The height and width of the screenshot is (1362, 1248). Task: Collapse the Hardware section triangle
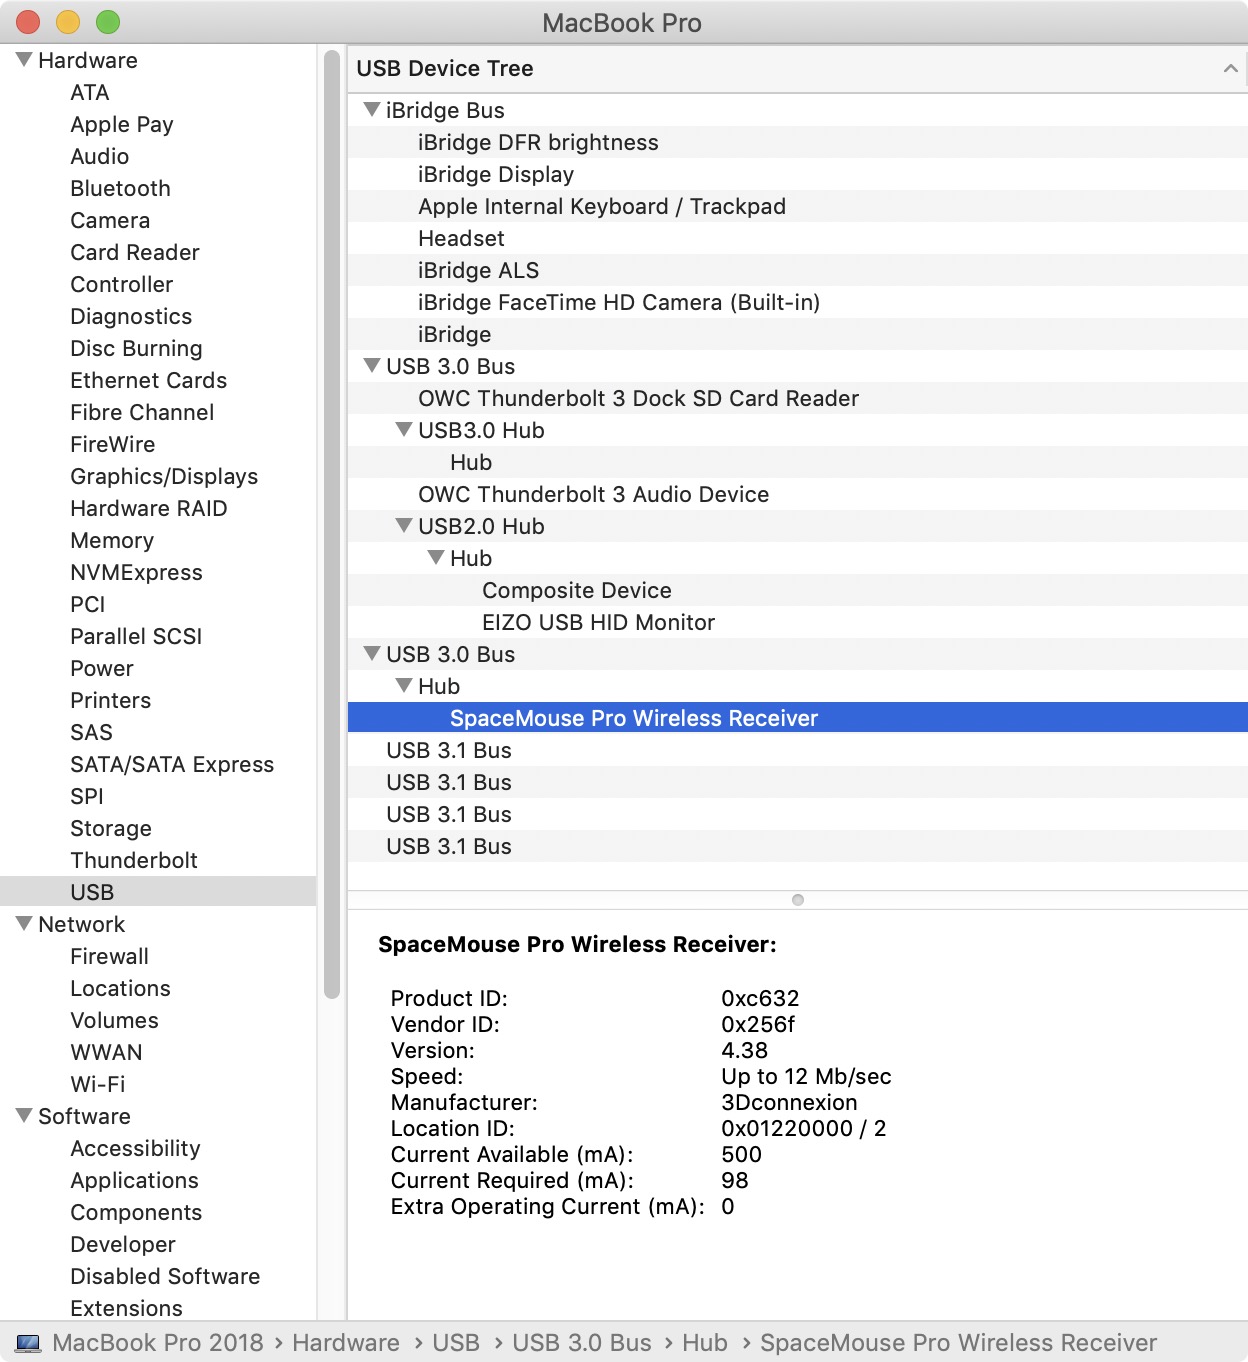[x=24, y=59]
